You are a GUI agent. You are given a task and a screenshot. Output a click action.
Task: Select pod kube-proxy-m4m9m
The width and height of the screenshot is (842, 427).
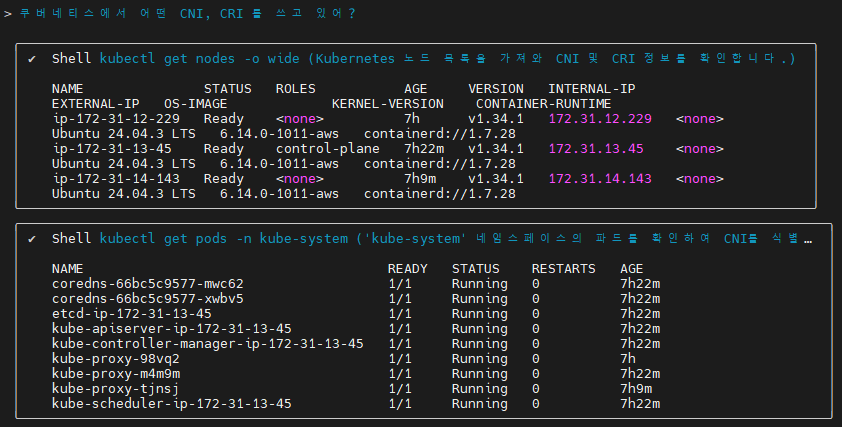coord(115,374)
